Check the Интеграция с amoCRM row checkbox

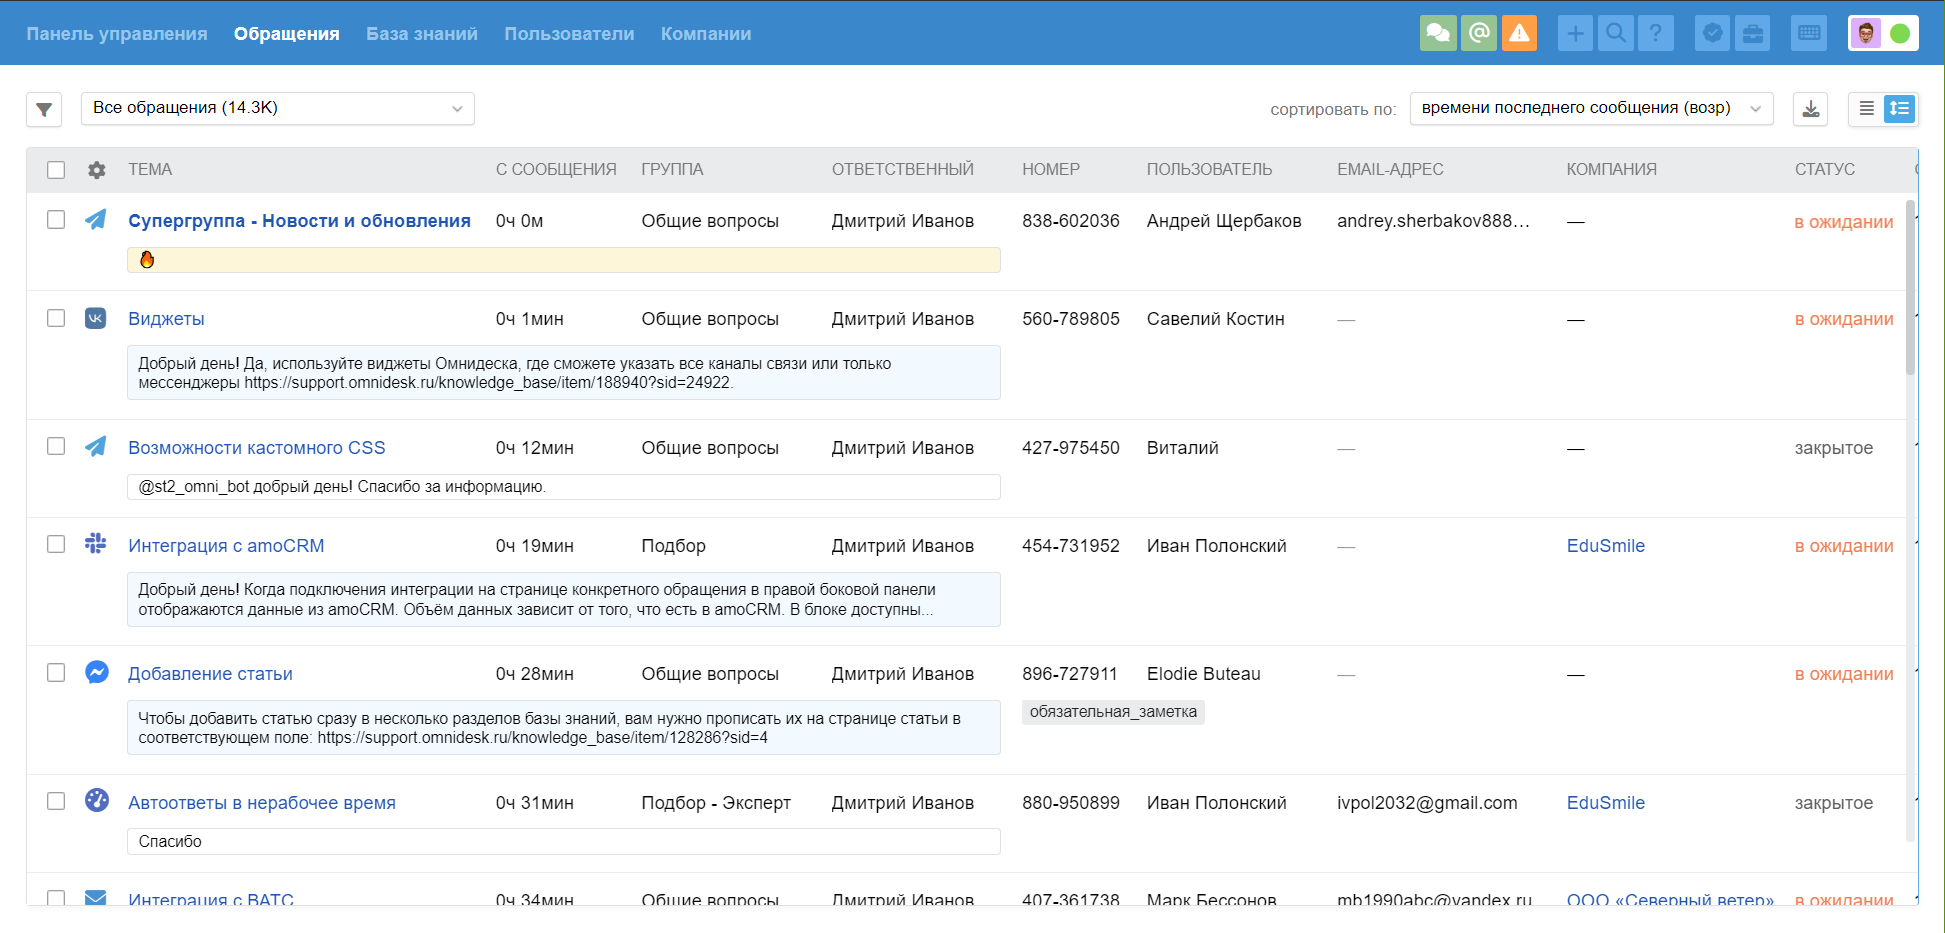pos(56,544)
